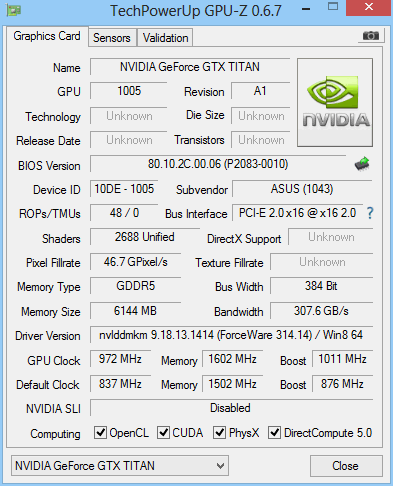Click the Transistors Unknown field
This screenshot has width=393, height=486.
point(260,140)
